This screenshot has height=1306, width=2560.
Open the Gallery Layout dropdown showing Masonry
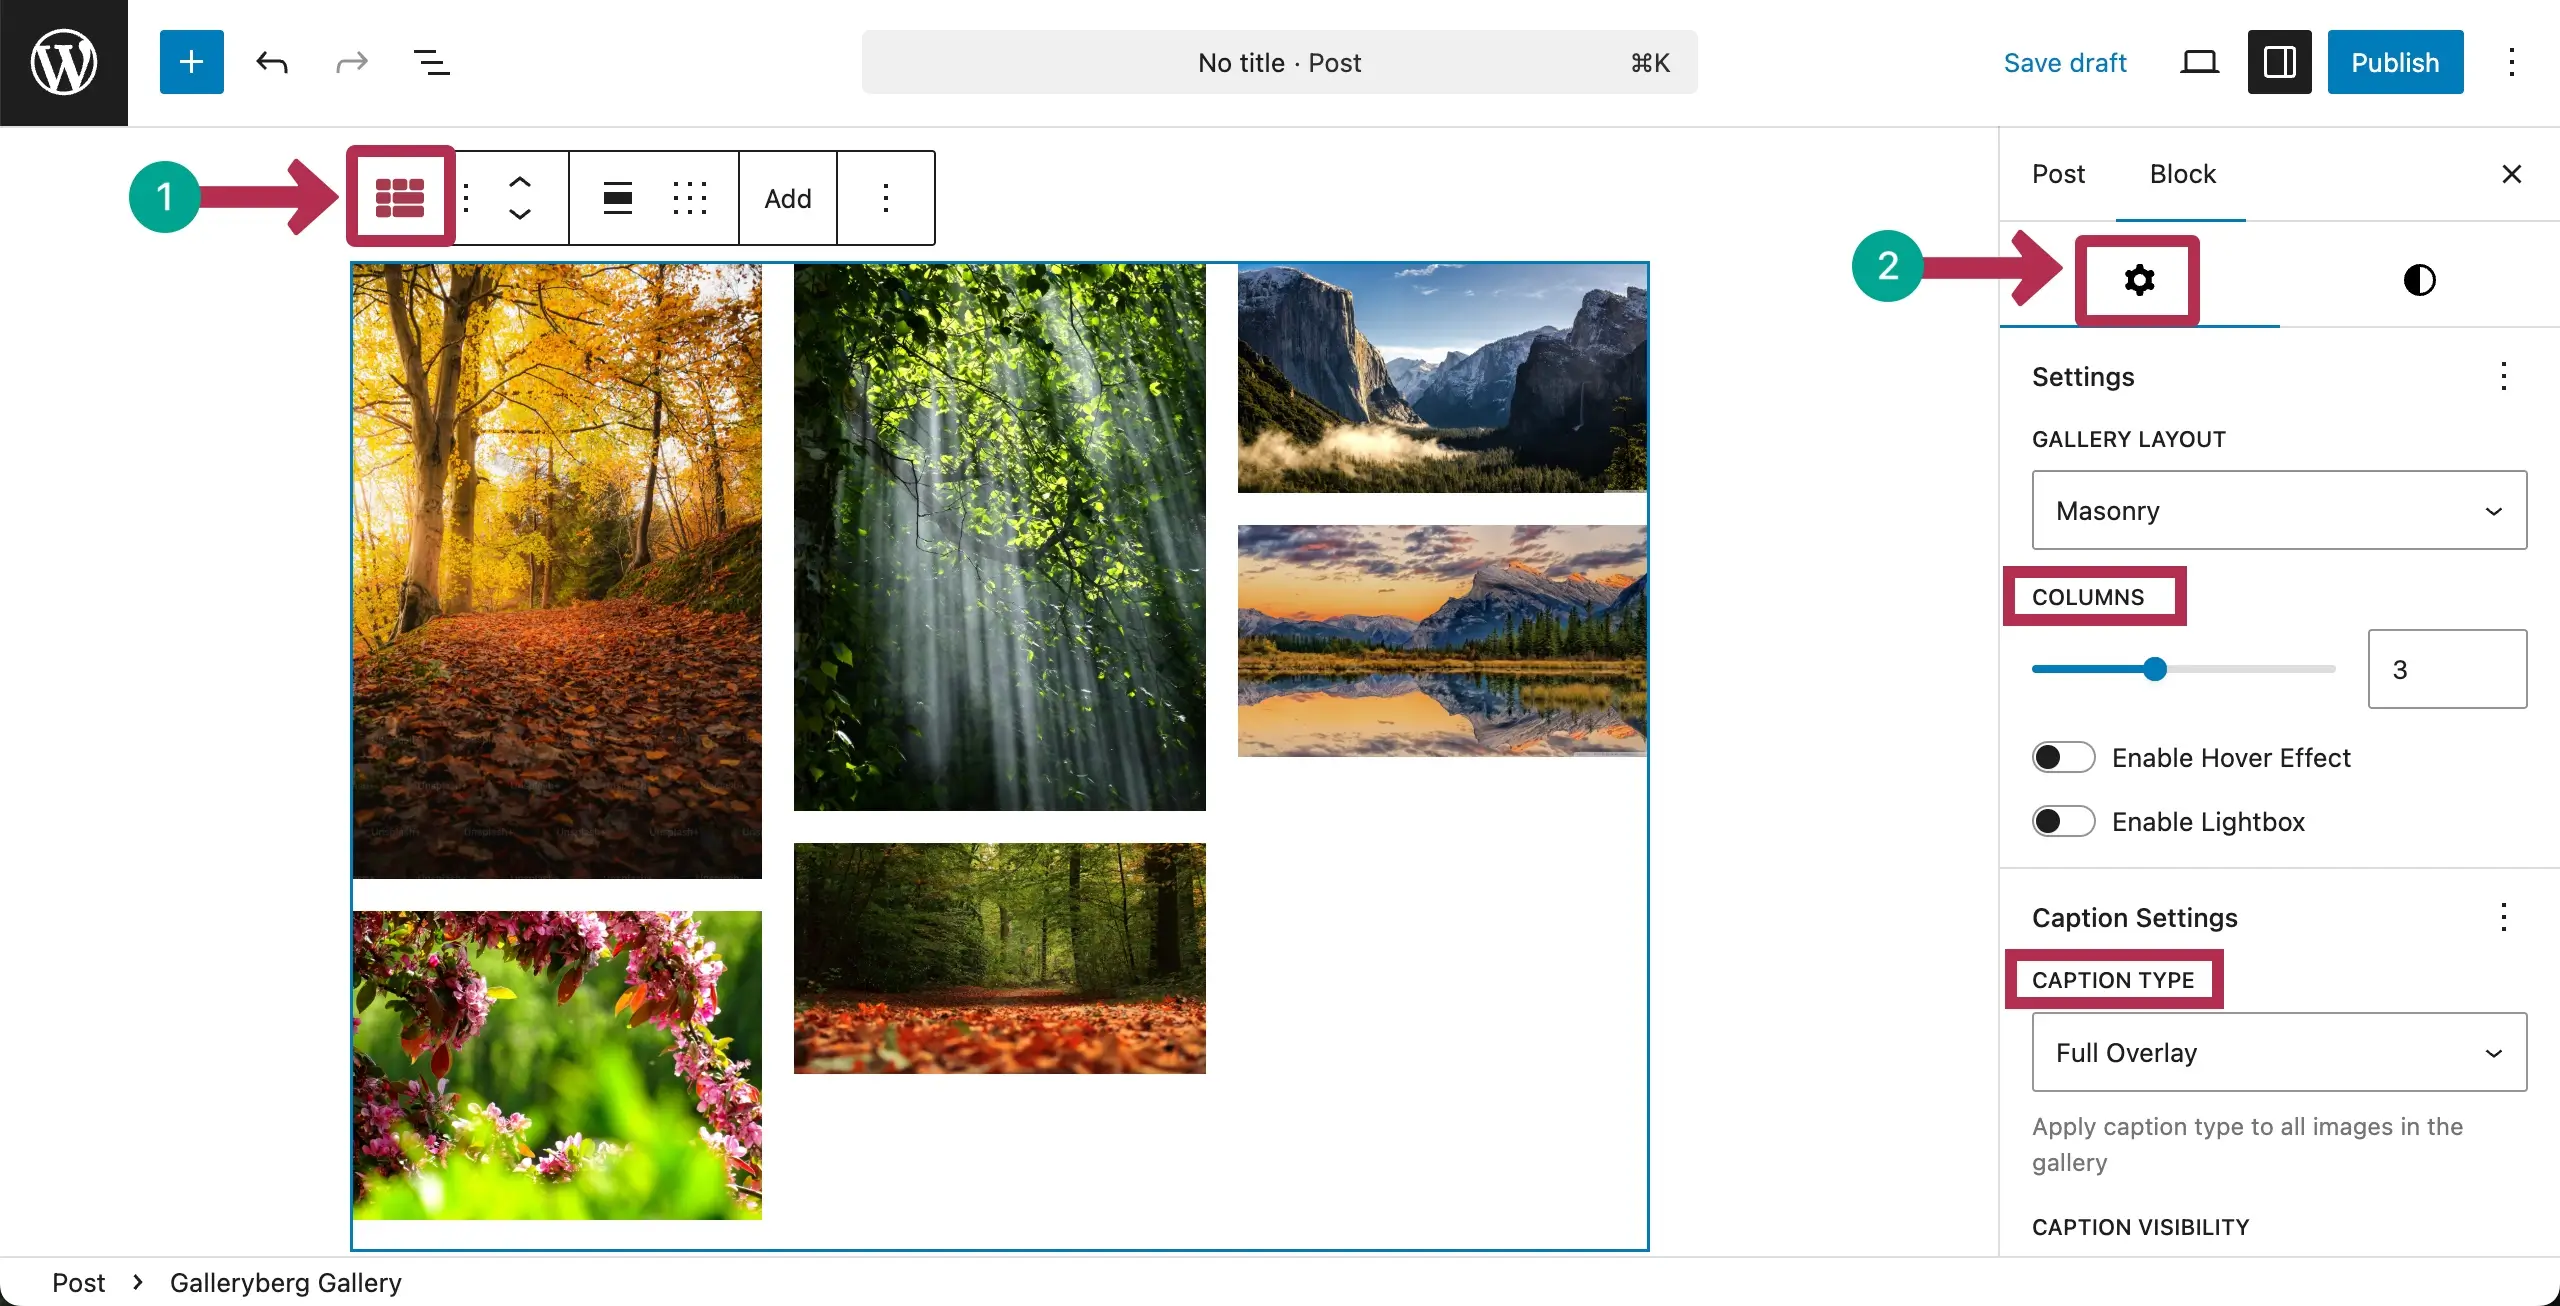(2279, 510)
